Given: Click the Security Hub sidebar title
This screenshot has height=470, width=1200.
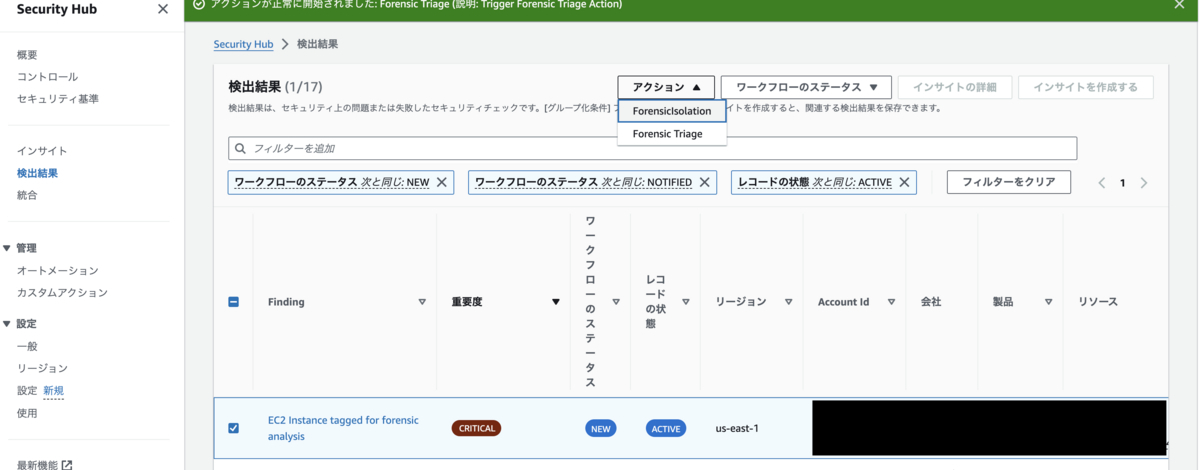Looking at the screenshot, I should [x=56, y=9].
